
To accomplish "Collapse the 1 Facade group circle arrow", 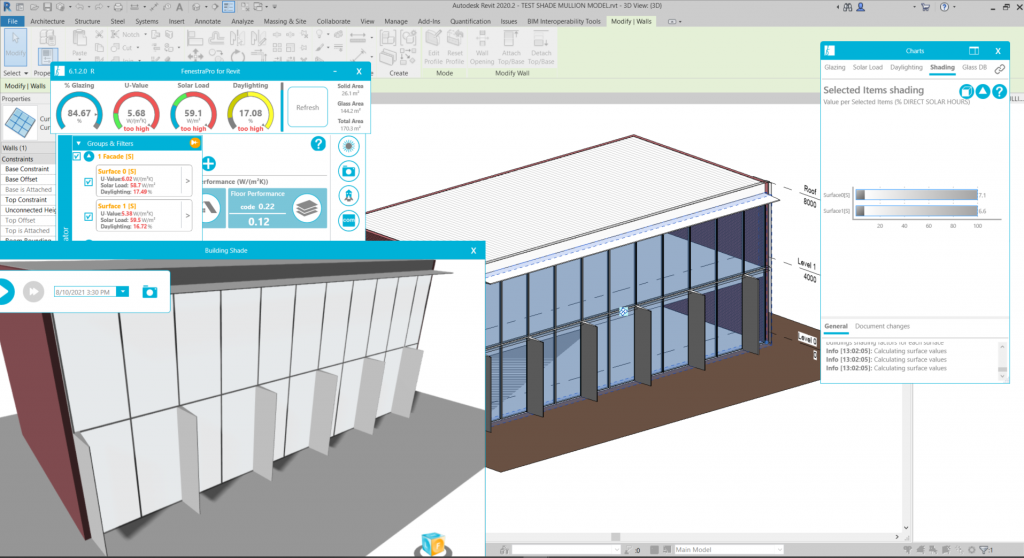I will 89,157.
